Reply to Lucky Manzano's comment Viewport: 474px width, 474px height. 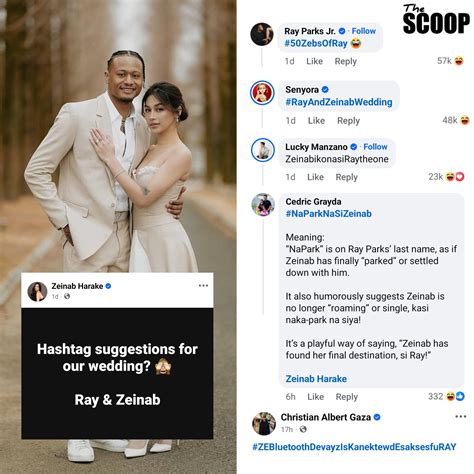[347, 177]
